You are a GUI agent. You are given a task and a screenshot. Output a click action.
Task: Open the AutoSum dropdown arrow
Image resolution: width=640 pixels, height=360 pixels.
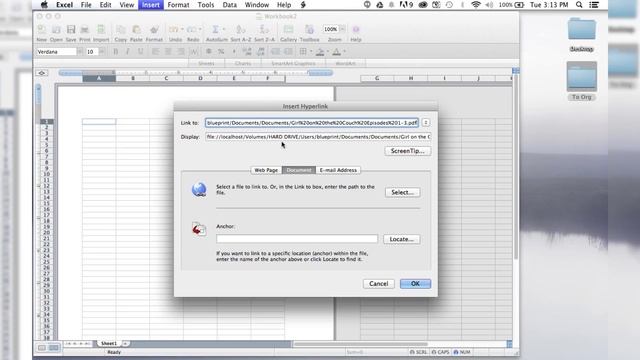pyautogui.click(x=224, y=29)
